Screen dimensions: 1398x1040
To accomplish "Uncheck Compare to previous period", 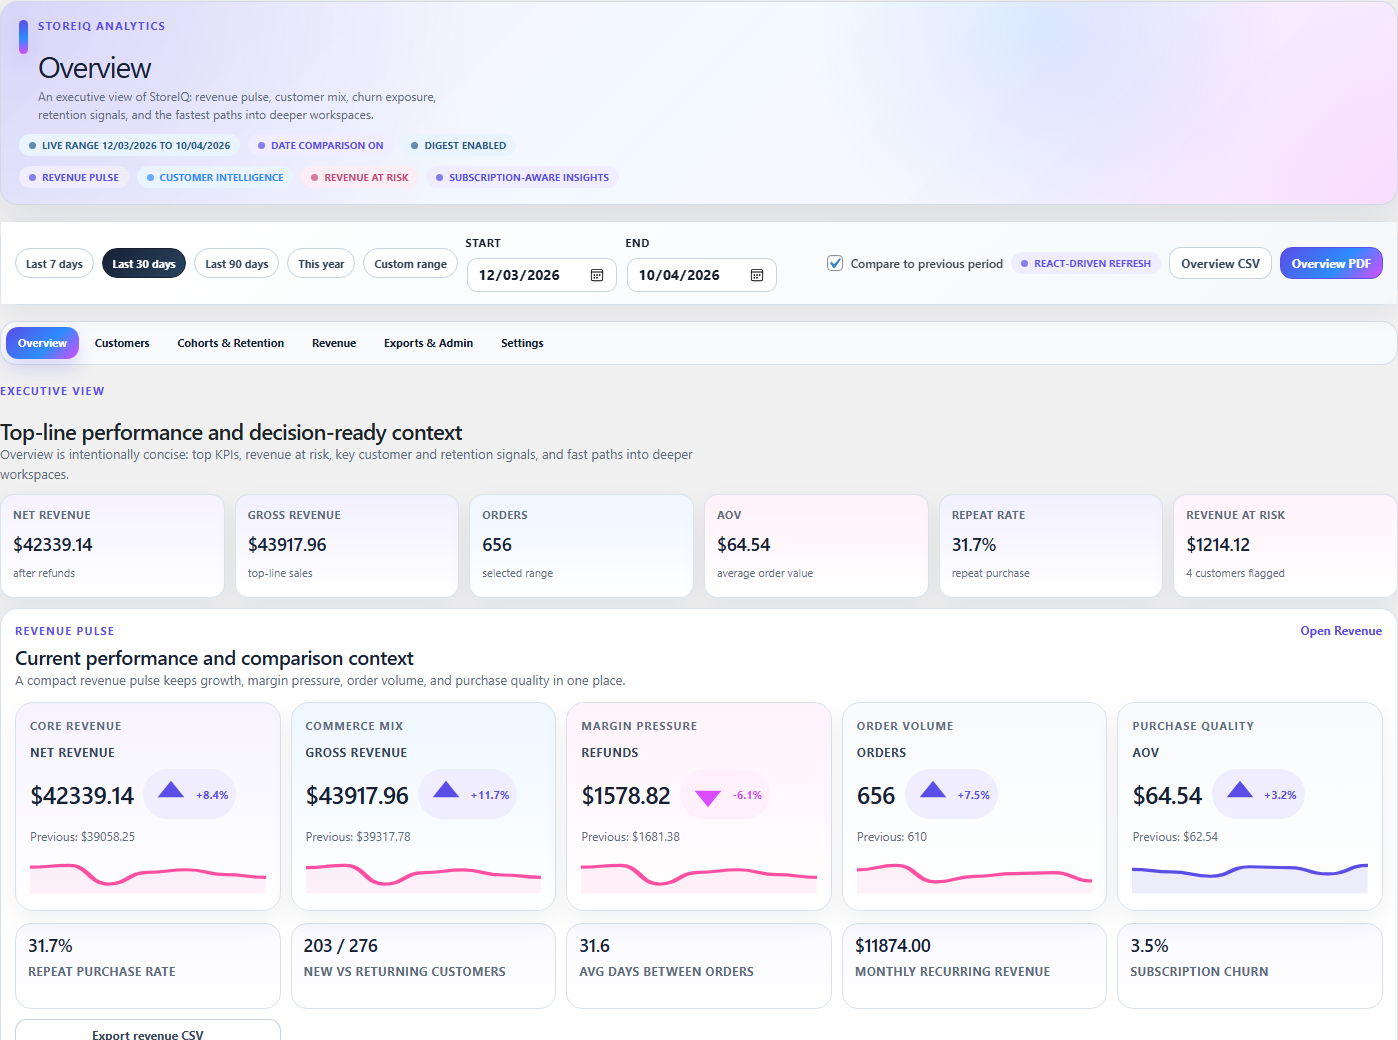I will coord(835,263).
